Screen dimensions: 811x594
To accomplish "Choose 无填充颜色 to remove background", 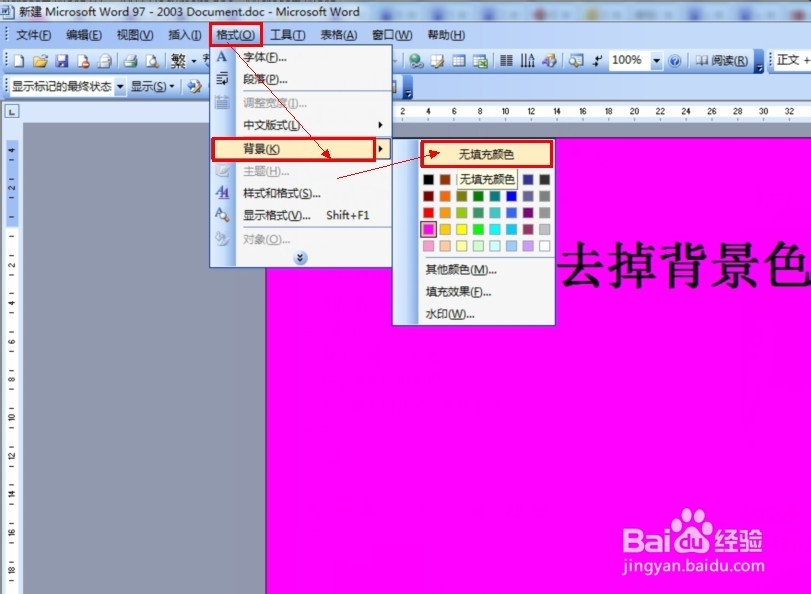I will (x=486, y=156).
